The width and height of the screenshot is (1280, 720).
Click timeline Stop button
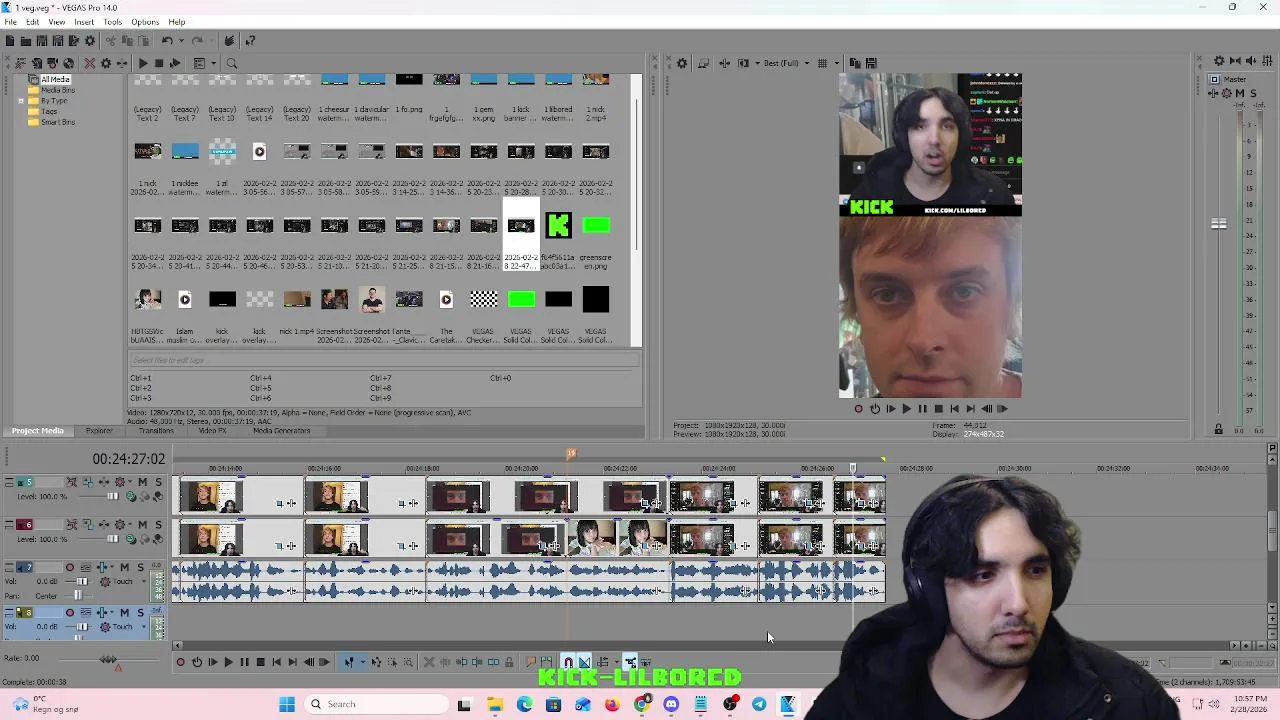coord(260,662)
